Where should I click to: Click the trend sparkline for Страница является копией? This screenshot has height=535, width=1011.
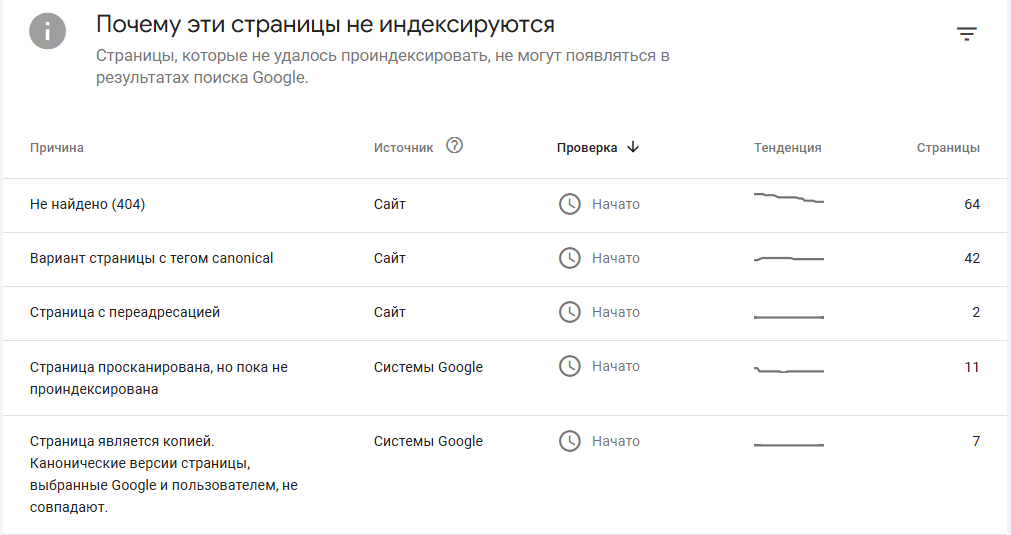tap(789, 445)
